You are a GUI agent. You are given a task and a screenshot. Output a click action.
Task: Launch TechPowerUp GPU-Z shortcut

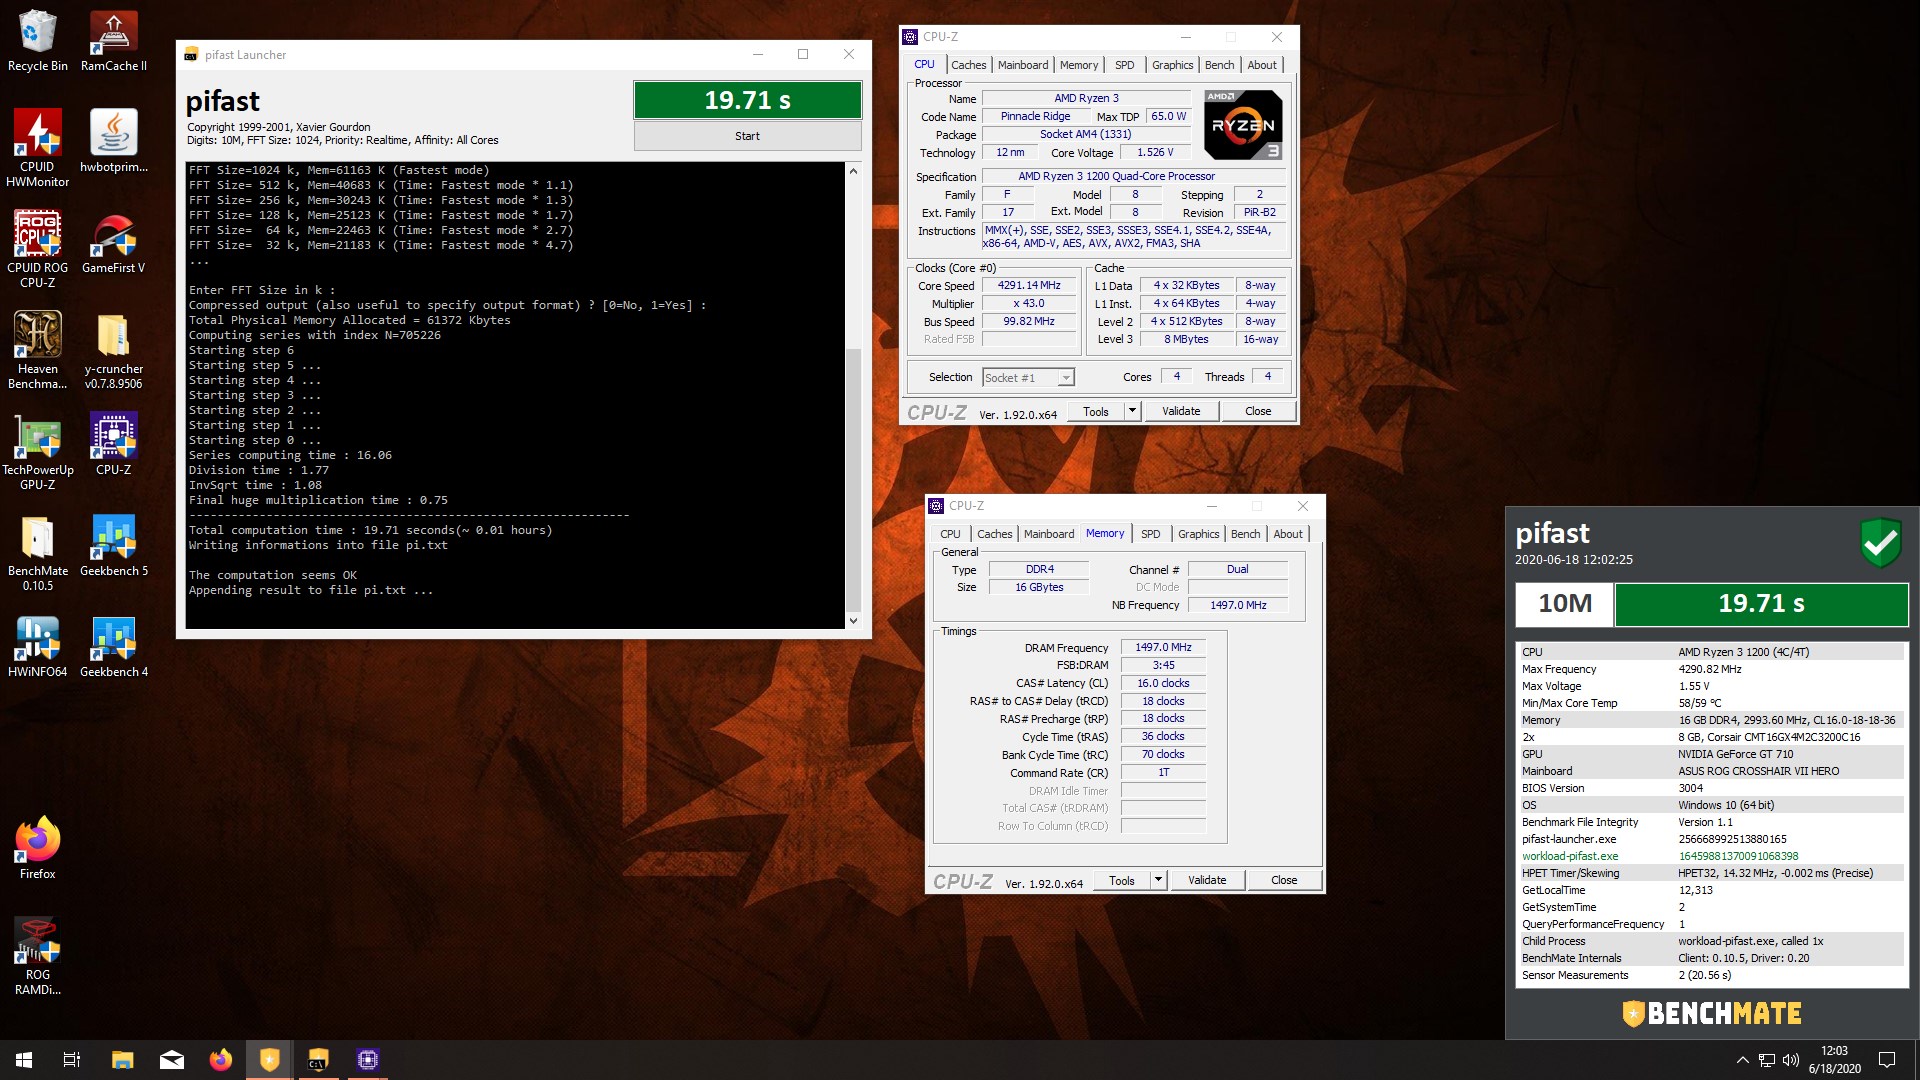tap(37, 450)
